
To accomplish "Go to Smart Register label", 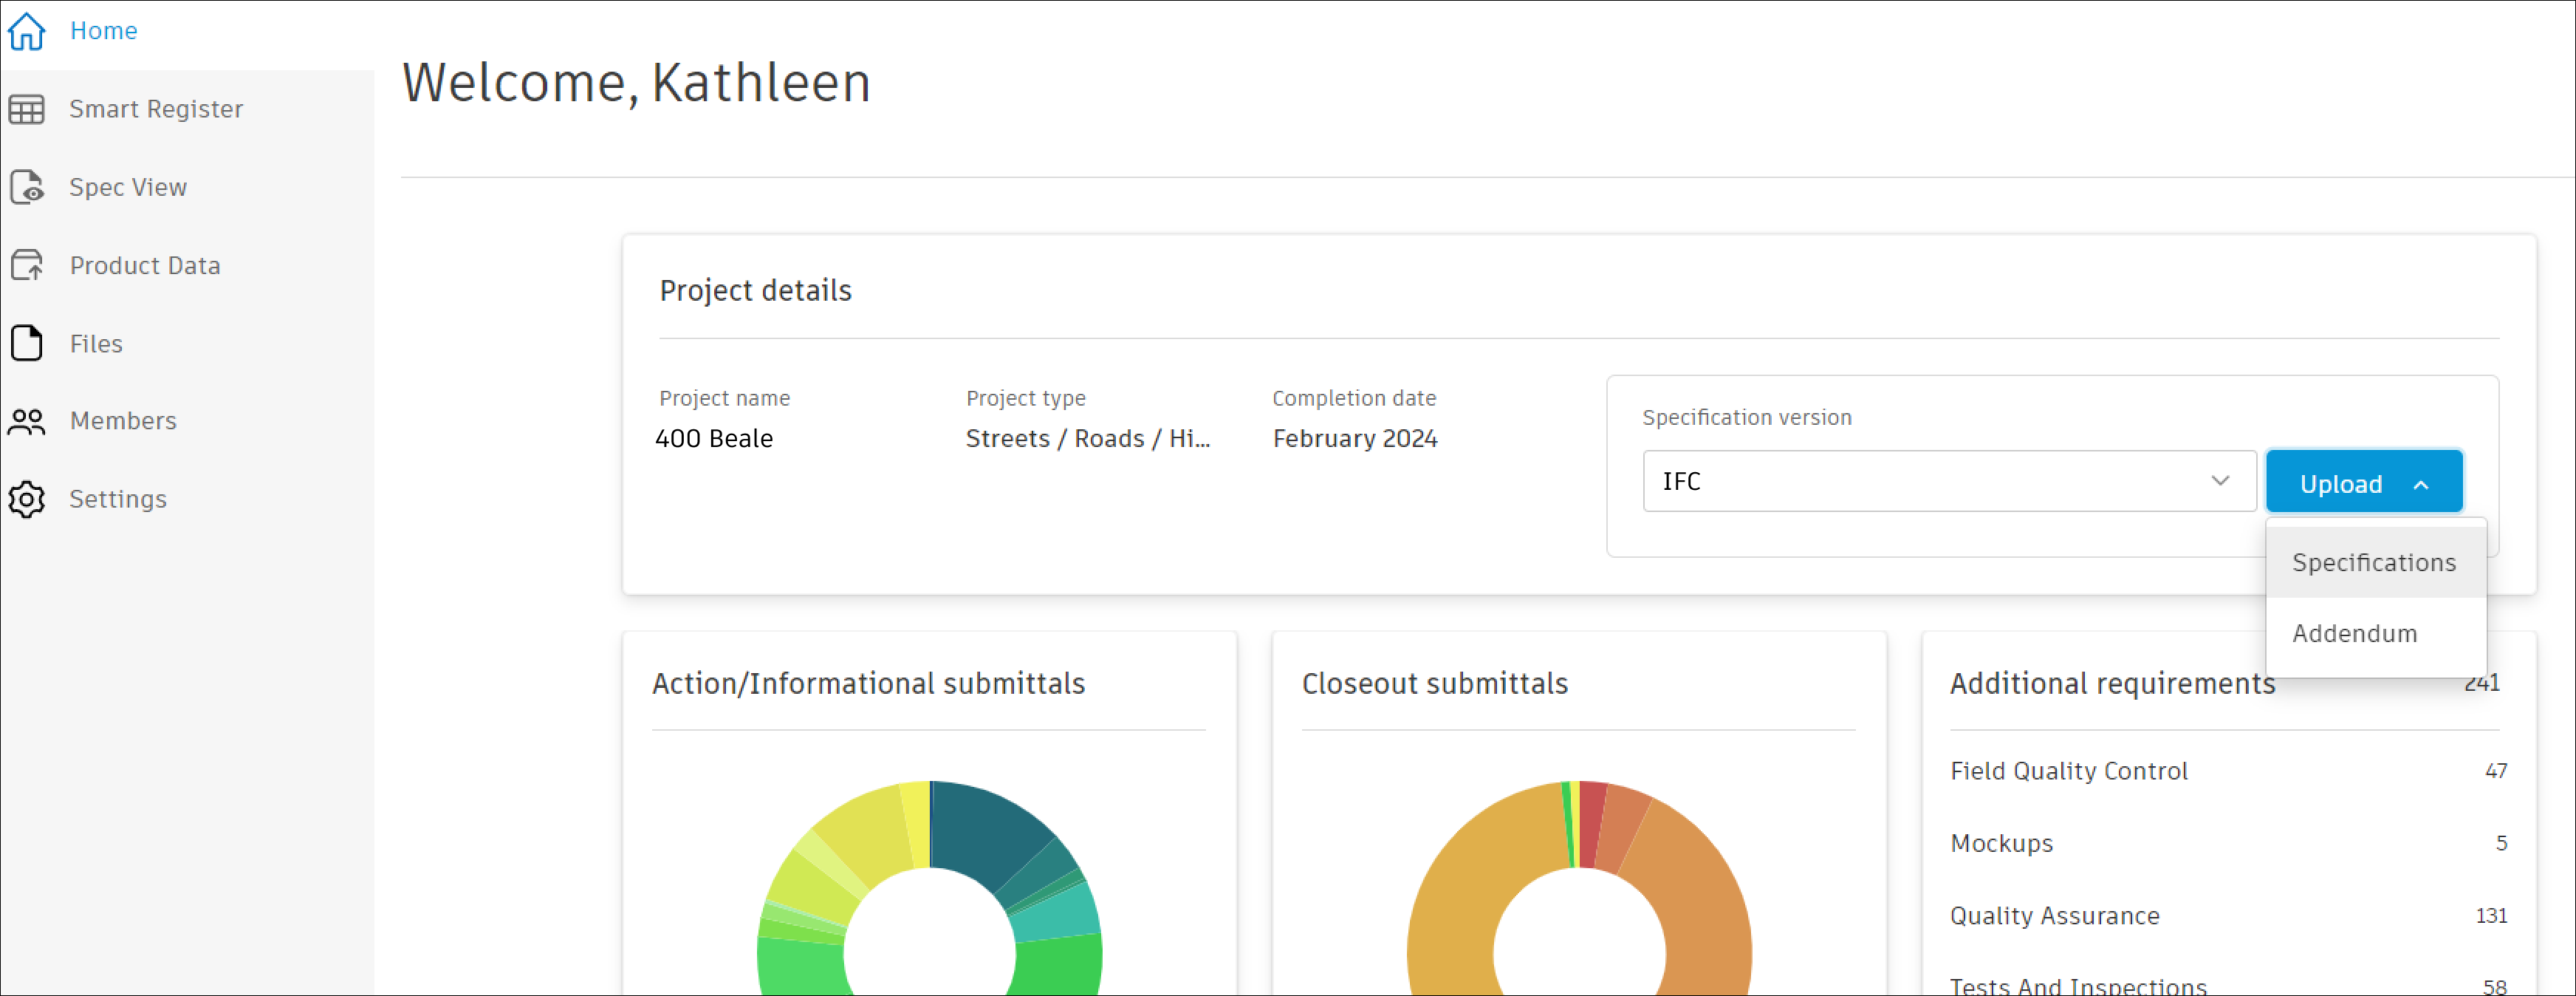I will tap(156, 109).
